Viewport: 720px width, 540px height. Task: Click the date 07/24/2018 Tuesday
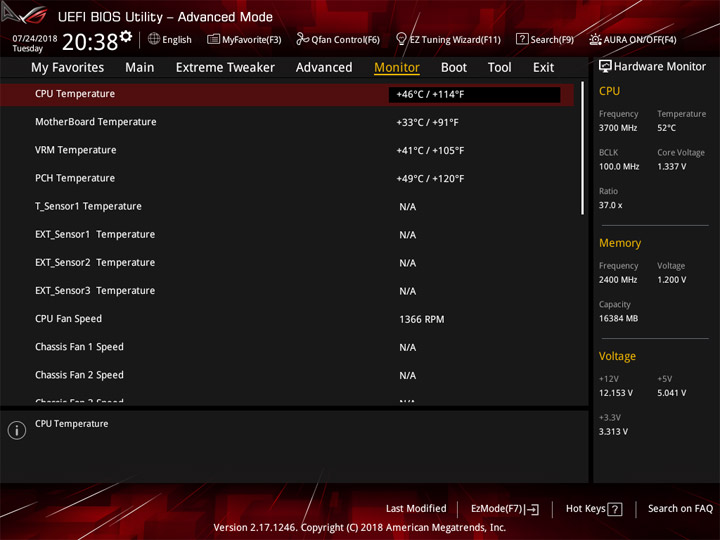34,43
